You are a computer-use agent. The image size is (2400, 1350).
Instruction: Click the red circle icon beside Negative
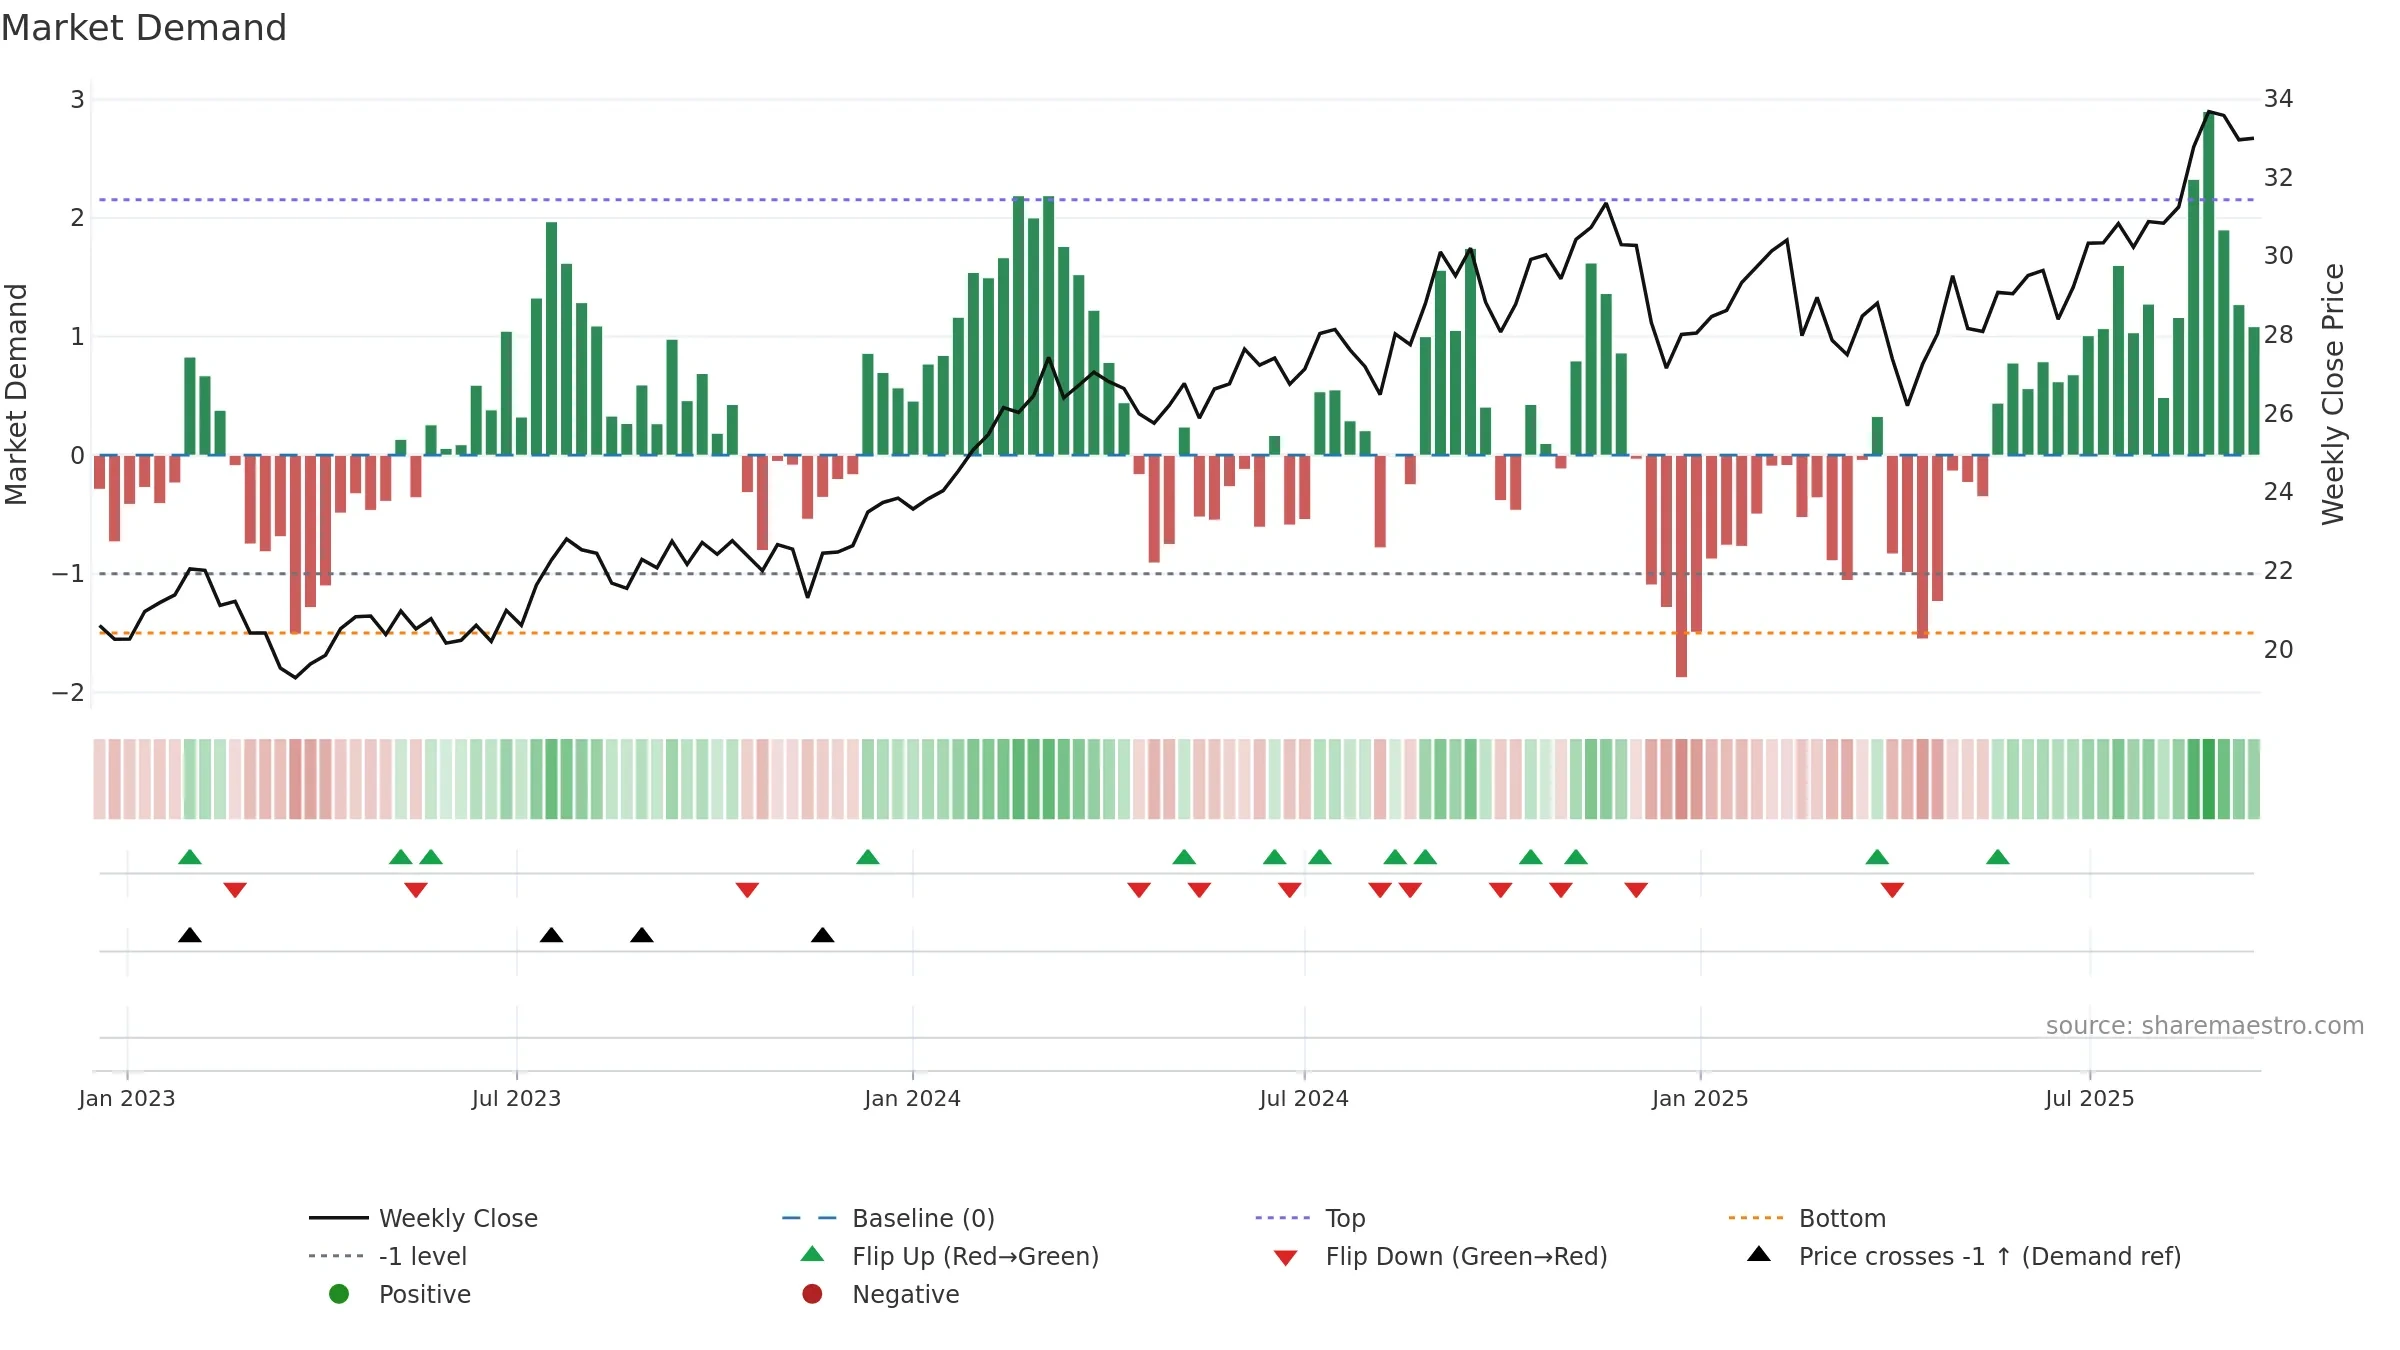pyautogui.click(x=813, y=1294)
